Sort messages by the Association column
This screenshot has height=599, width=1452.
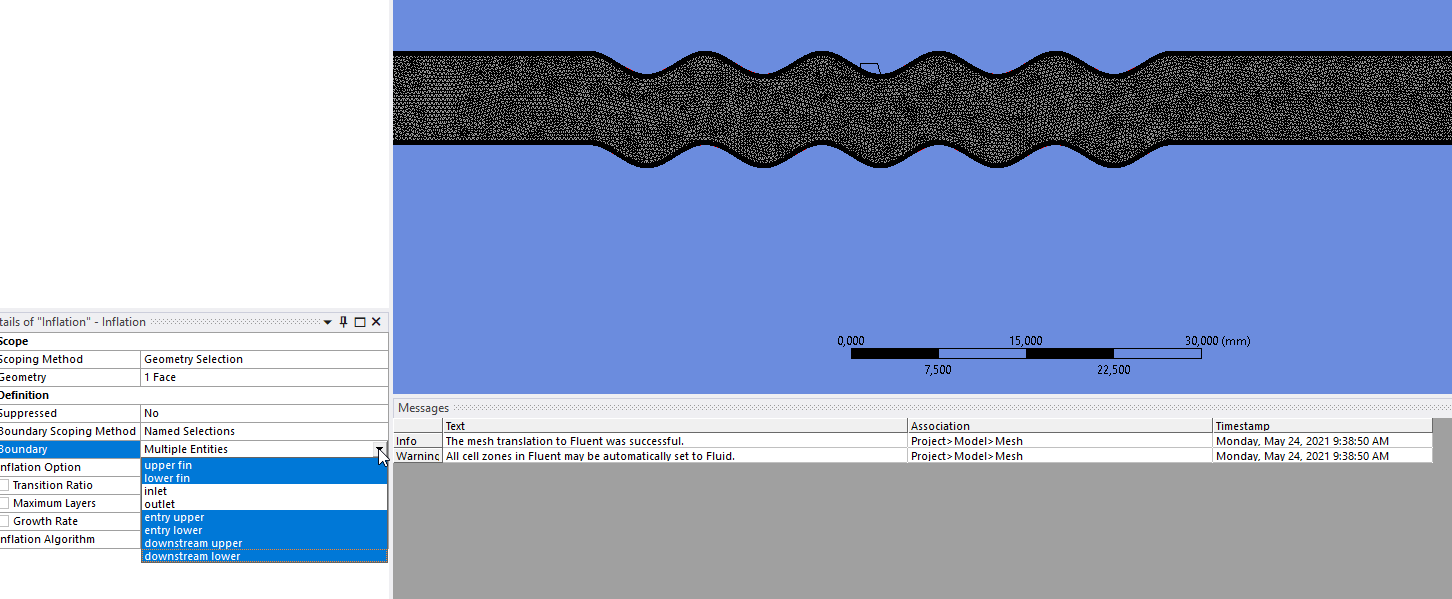(1058, 426)
